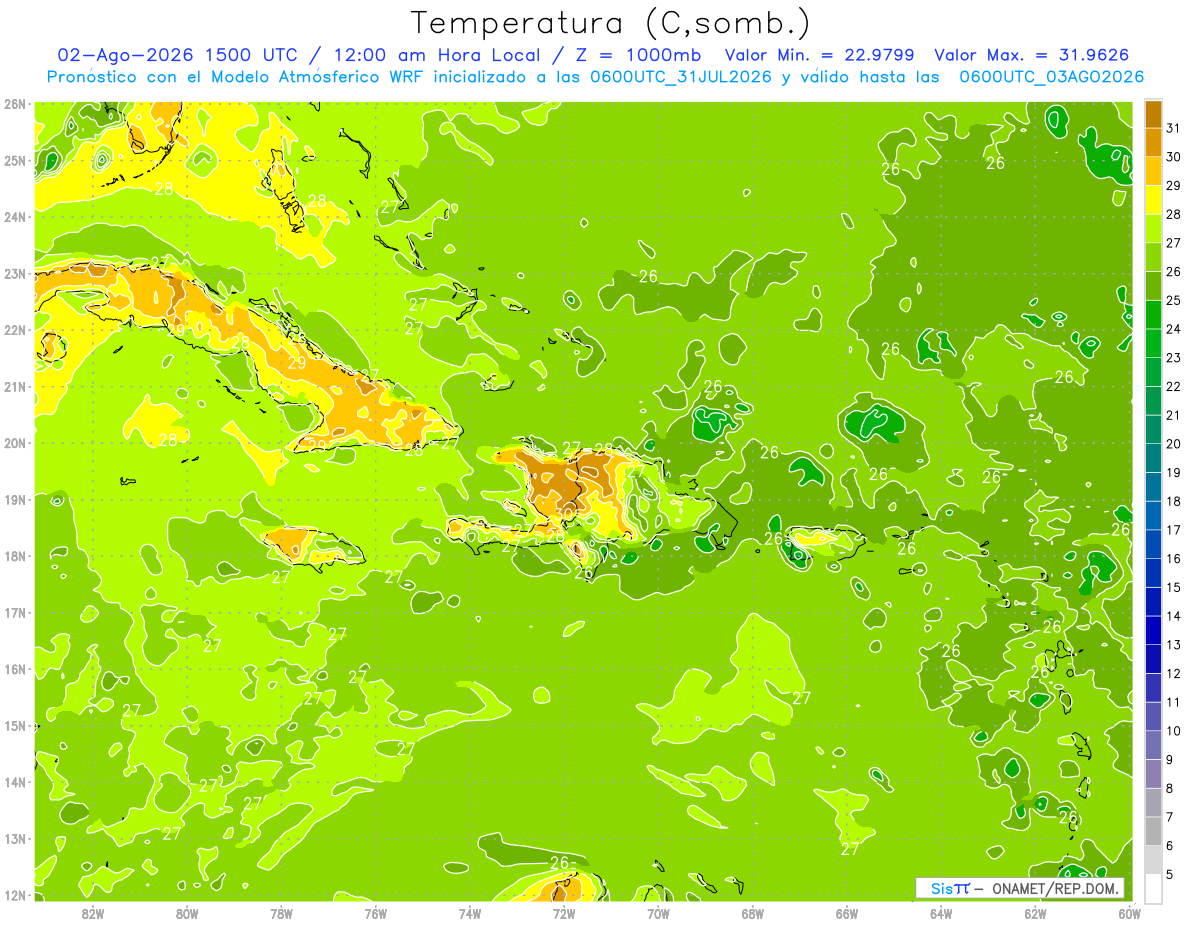The width and height of the screenshot is (1200, 927).
Task: Click the '74W' longitude label
Action: [x=470, y=913]
